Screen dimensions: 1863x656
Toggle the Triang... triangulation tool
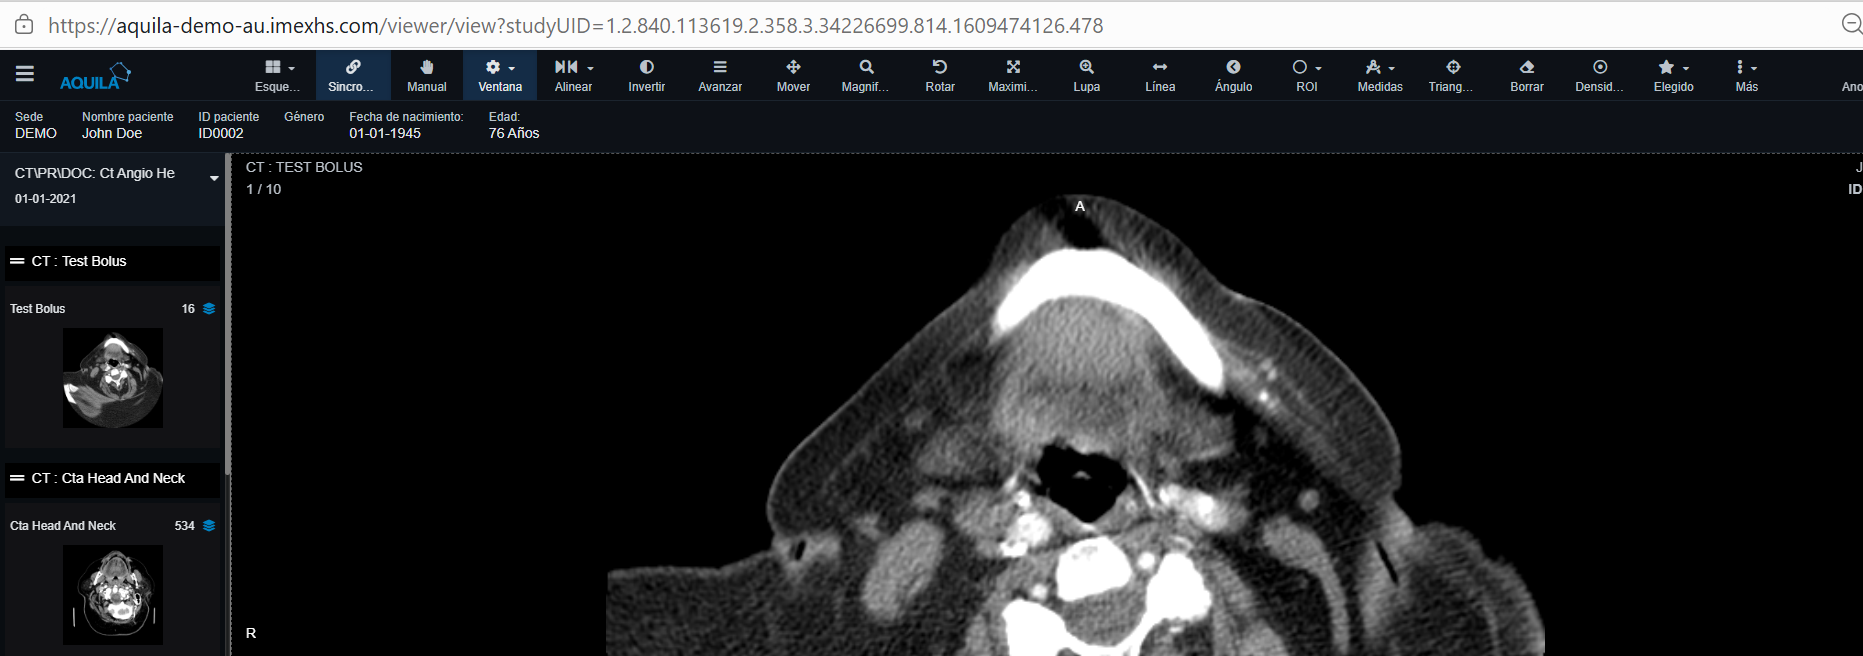[1452, 75]
